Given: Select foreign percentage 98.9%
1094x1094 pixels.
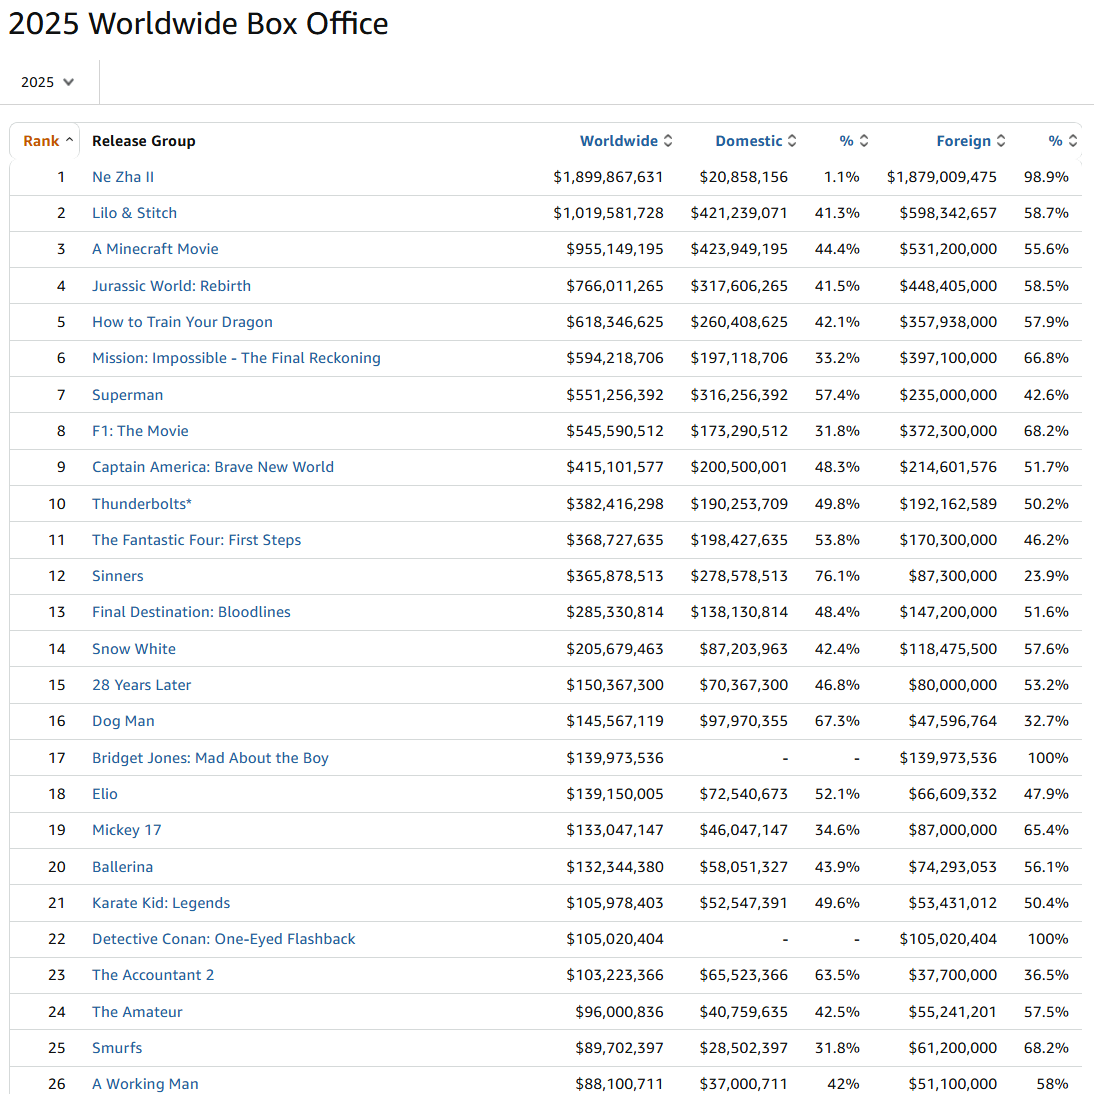Looking at the screenshot, I should pyautogui.click(x=1047, y=177).
